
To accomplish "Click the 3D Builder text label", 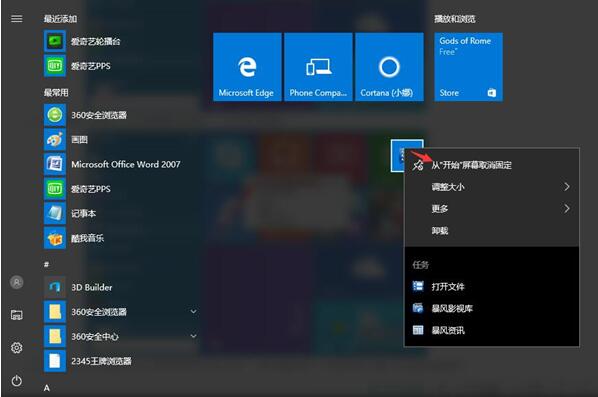I will pos(92,287).
